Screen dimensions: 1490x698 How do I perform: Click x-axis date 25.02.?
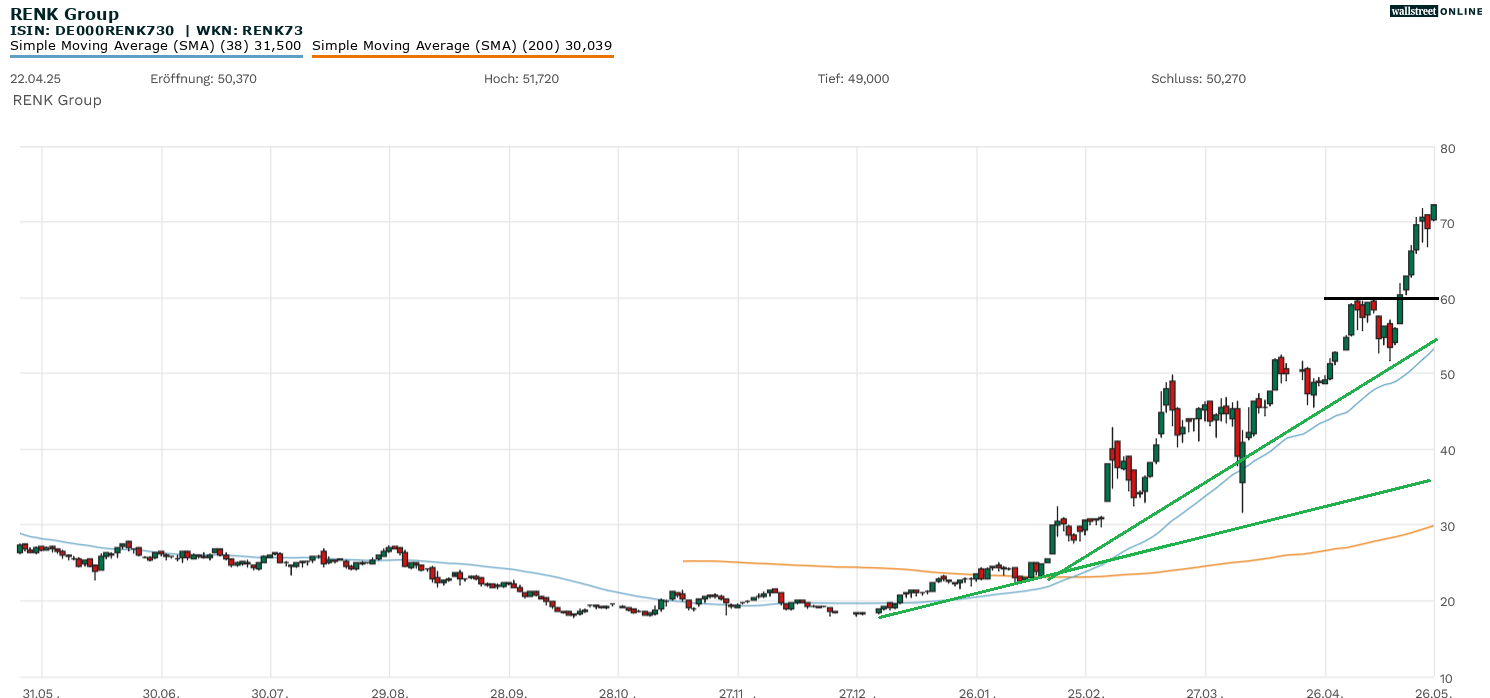click(1086, 692)
